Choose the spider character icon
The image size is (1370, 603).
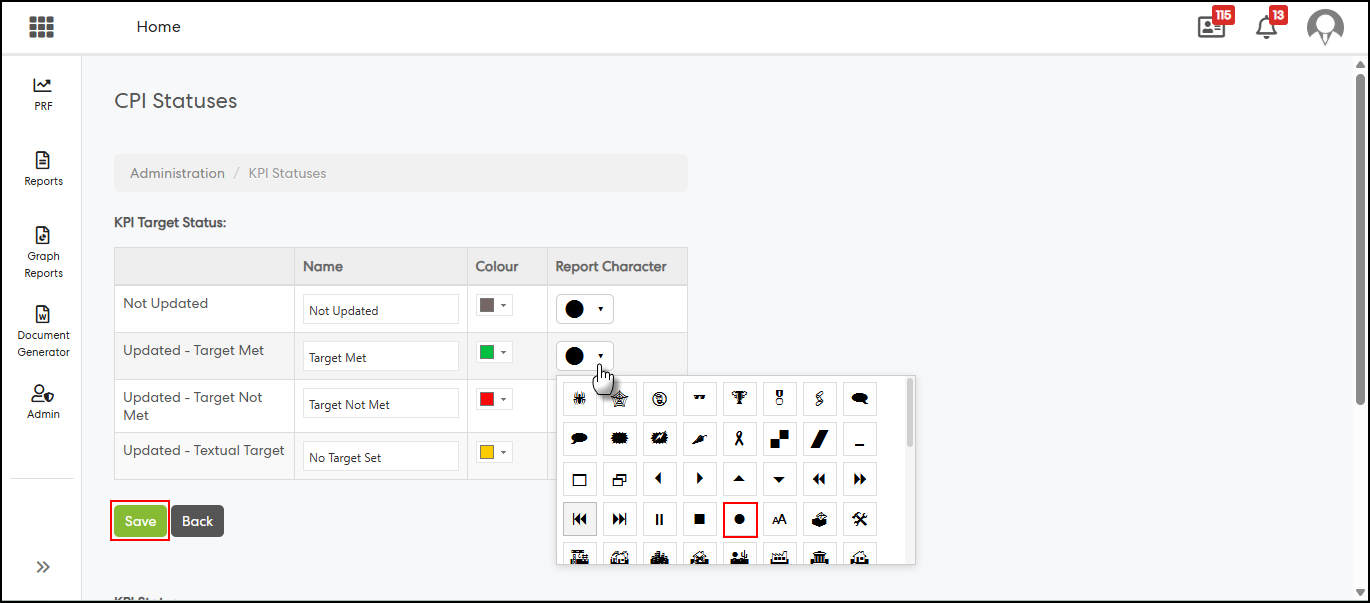pyautogui.click(x=579, y=399)
